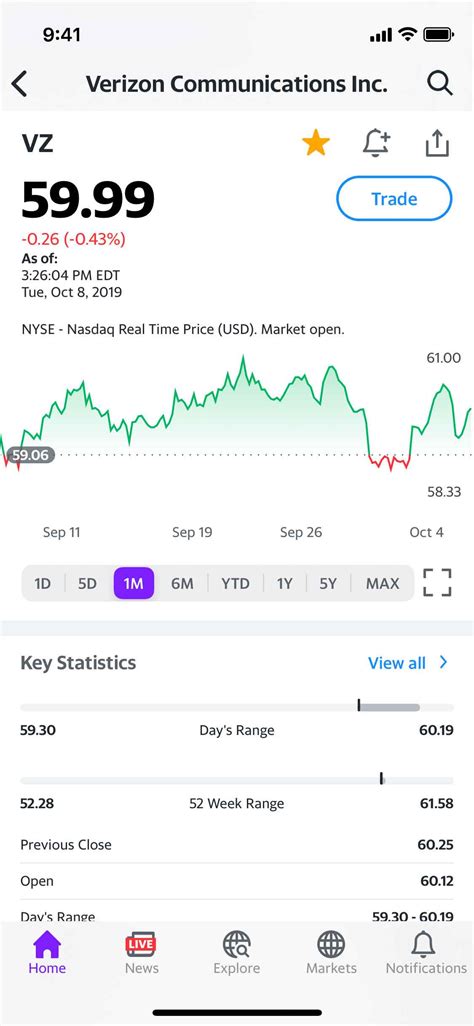Go to Explore tab

coord(236,953)
